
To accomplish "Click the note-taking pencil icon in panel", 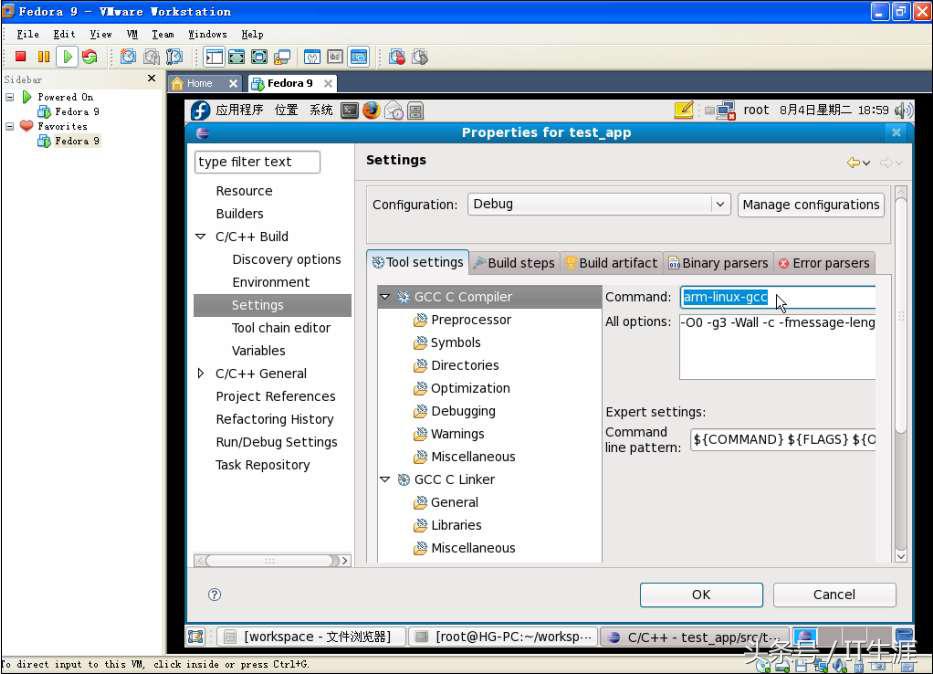I will click(684, 110).
